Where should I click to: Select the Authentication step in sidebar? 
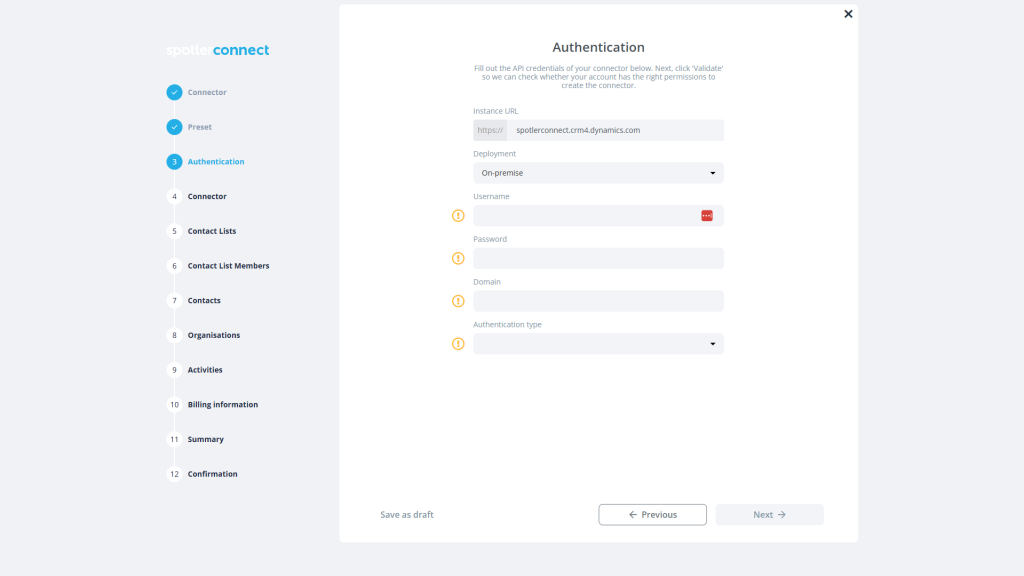[216, 161]
